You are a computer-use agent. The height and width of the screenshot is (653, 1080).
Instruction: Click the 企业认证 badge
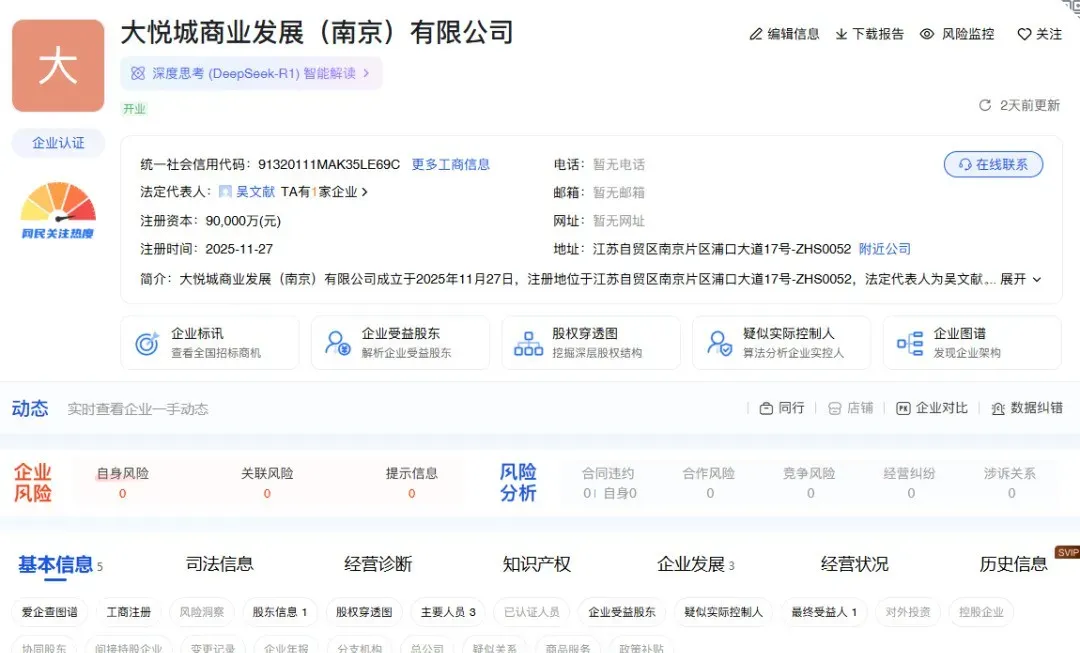point(59,143)
